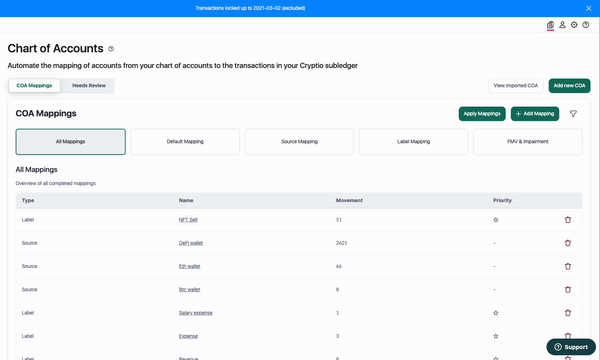This screenshot has height=360, width=600.
Task: Click movement value 66
Action: point(339,267)
